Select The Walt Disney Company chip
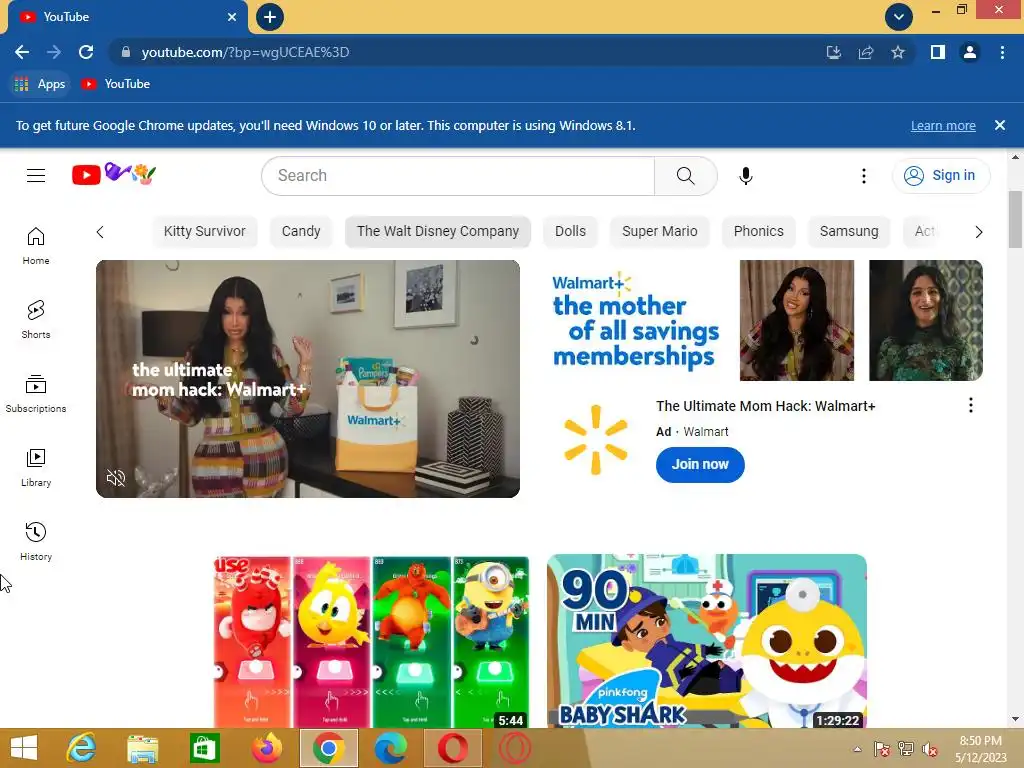The width and height of the screenshot is (1024, 768). click(x=438, y=231)
